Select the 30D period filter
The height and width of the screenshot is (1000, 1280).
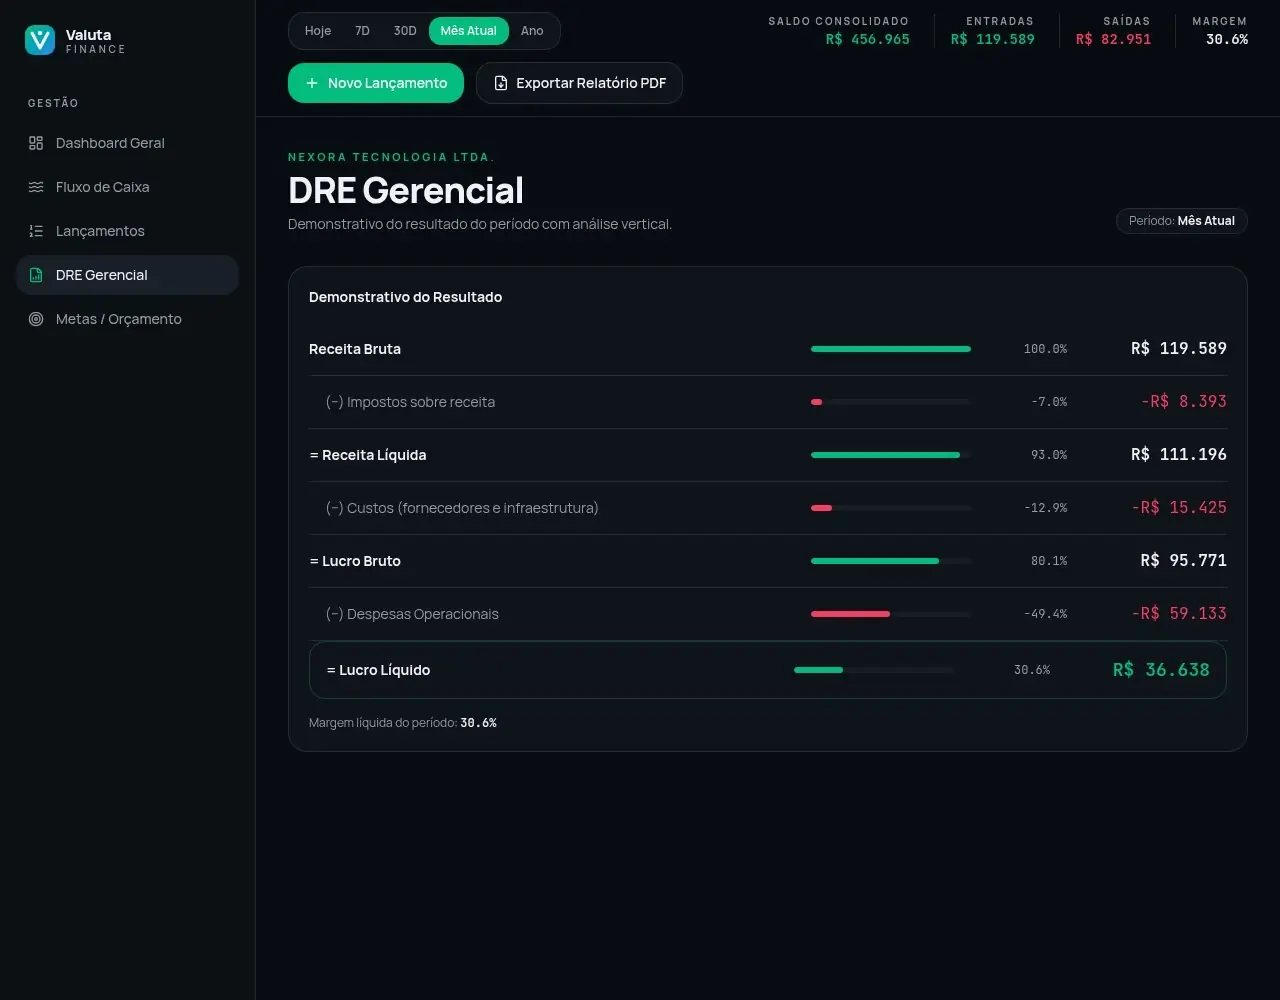(x=405, y=31)
